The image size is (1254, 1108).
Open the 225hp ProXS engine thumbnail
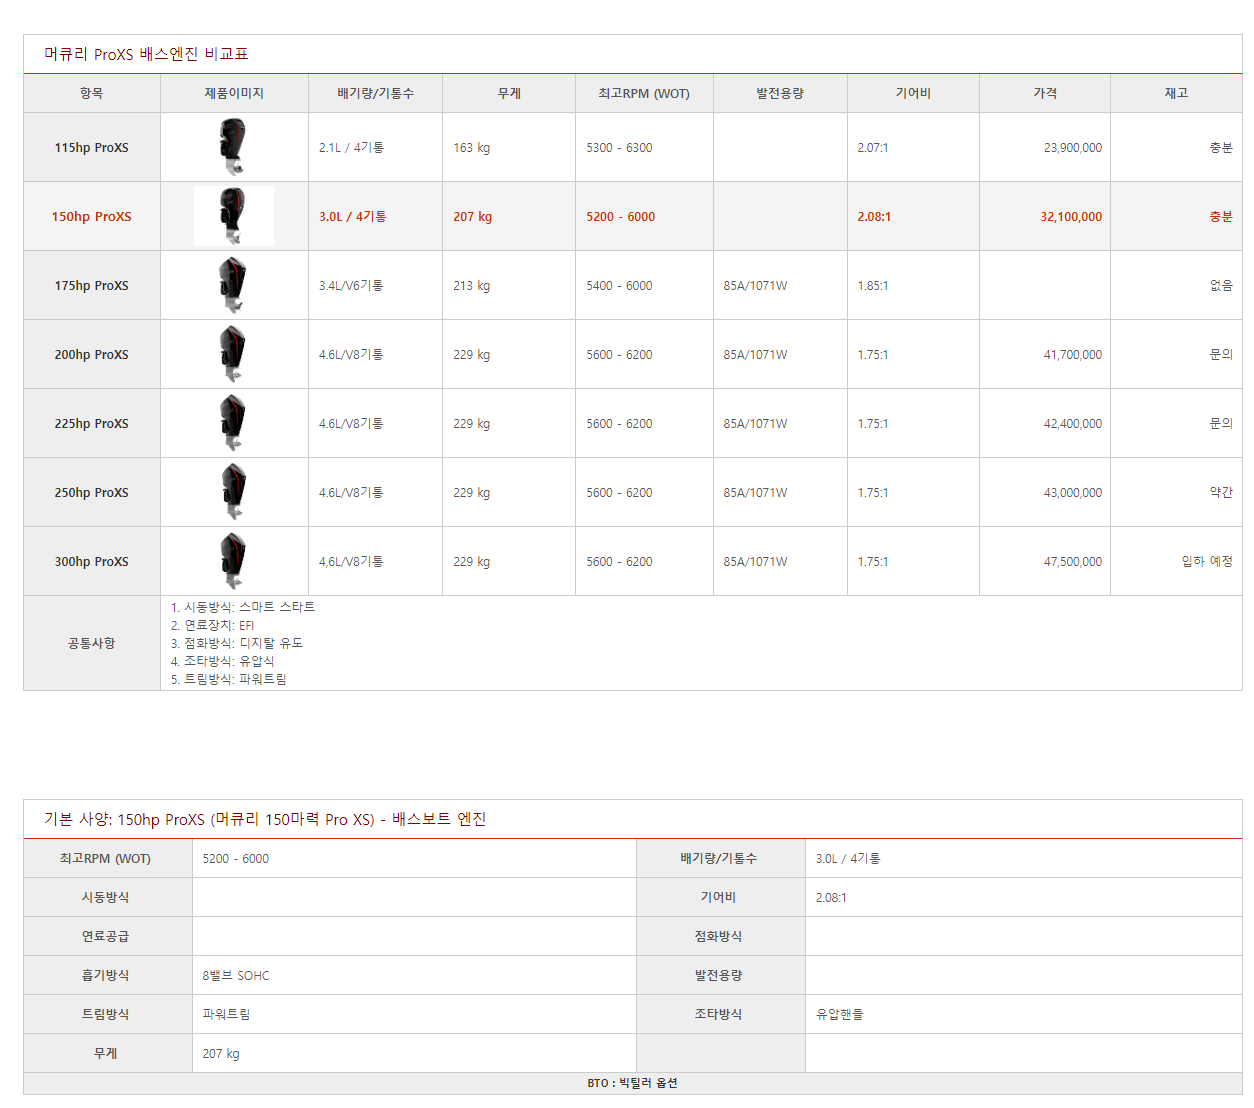point(233,423)
